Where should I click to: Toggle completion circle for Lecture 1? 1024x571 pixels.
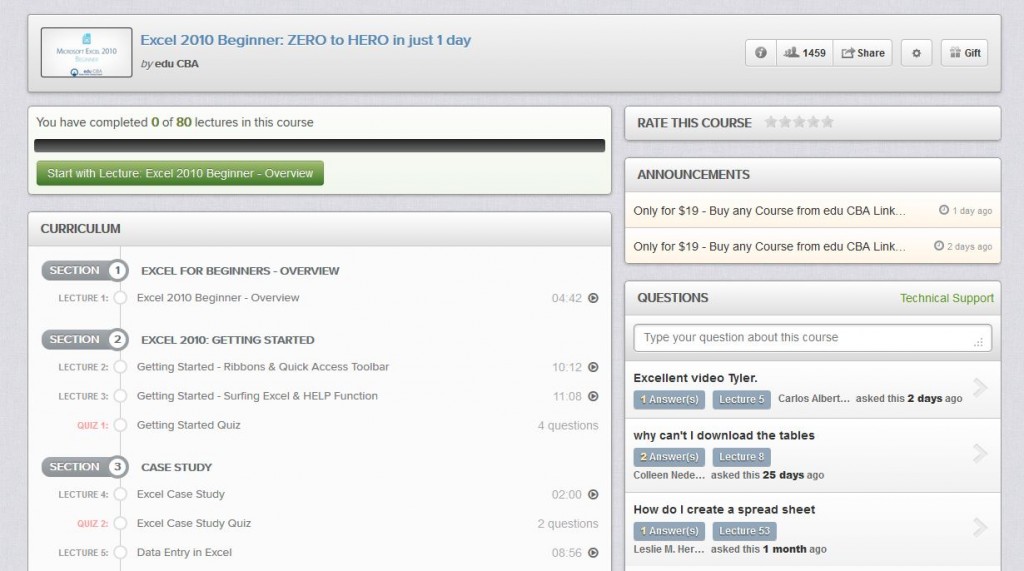[x=120, y=298]
